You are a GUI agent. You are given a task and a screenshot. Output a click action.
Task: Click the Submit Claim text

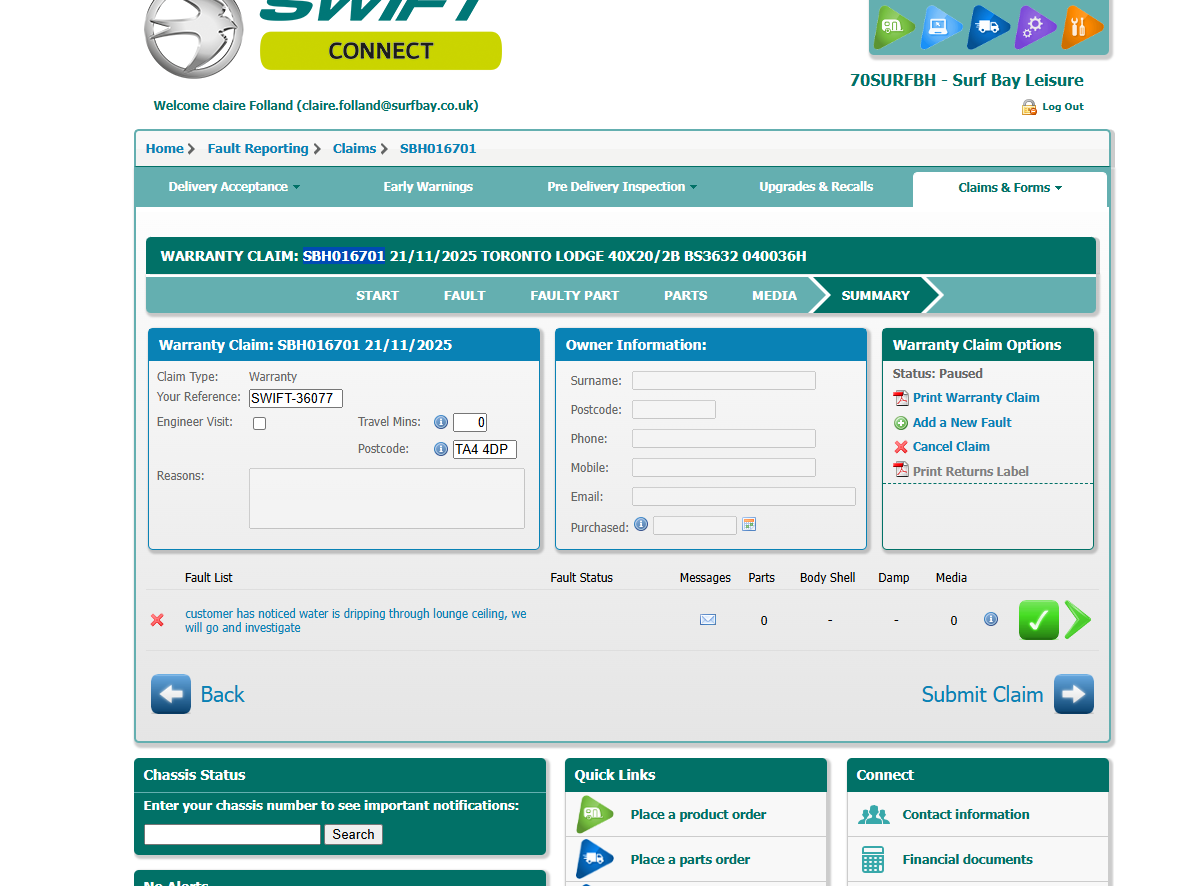click(982, 695)
